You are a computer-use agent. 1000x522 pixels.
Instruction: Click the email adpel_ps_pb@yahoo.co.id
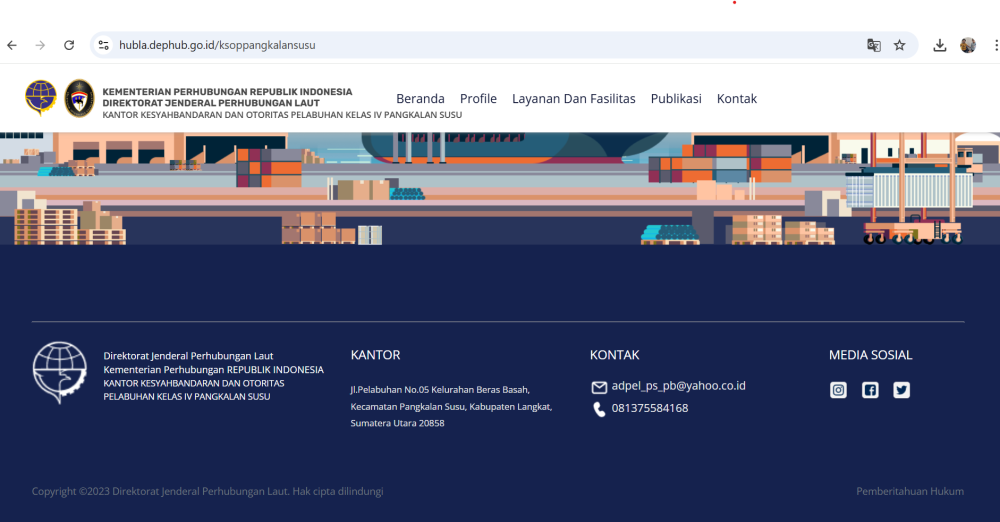(679, 386)
